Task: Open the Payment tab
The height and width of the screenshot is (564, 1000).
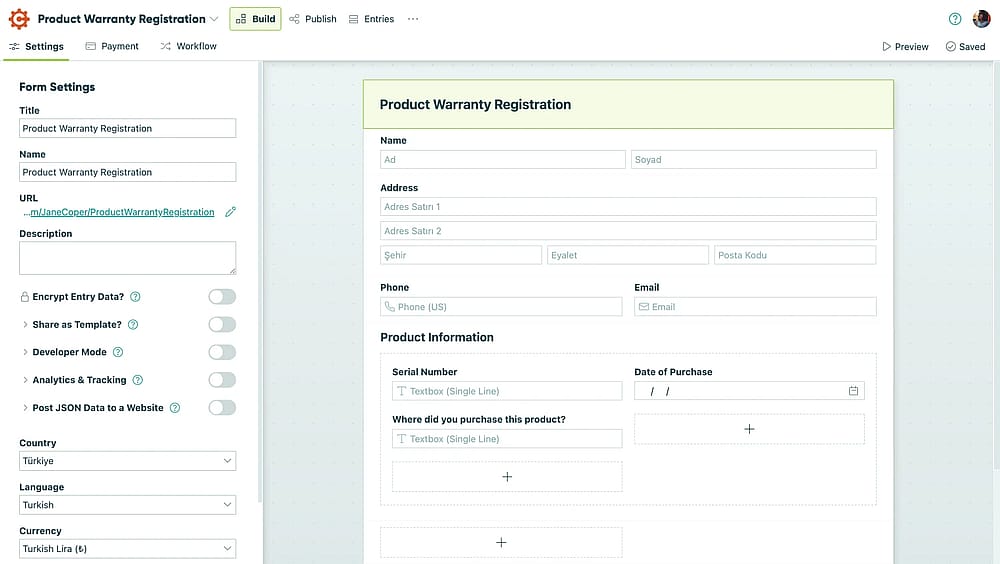Action: tap(112, 47)
